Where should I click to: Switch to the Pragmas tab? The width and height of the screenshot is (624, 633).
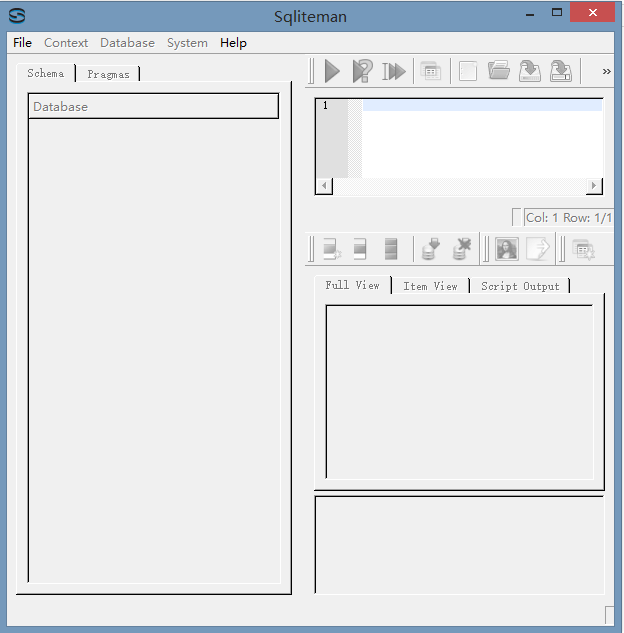[108, 74]
